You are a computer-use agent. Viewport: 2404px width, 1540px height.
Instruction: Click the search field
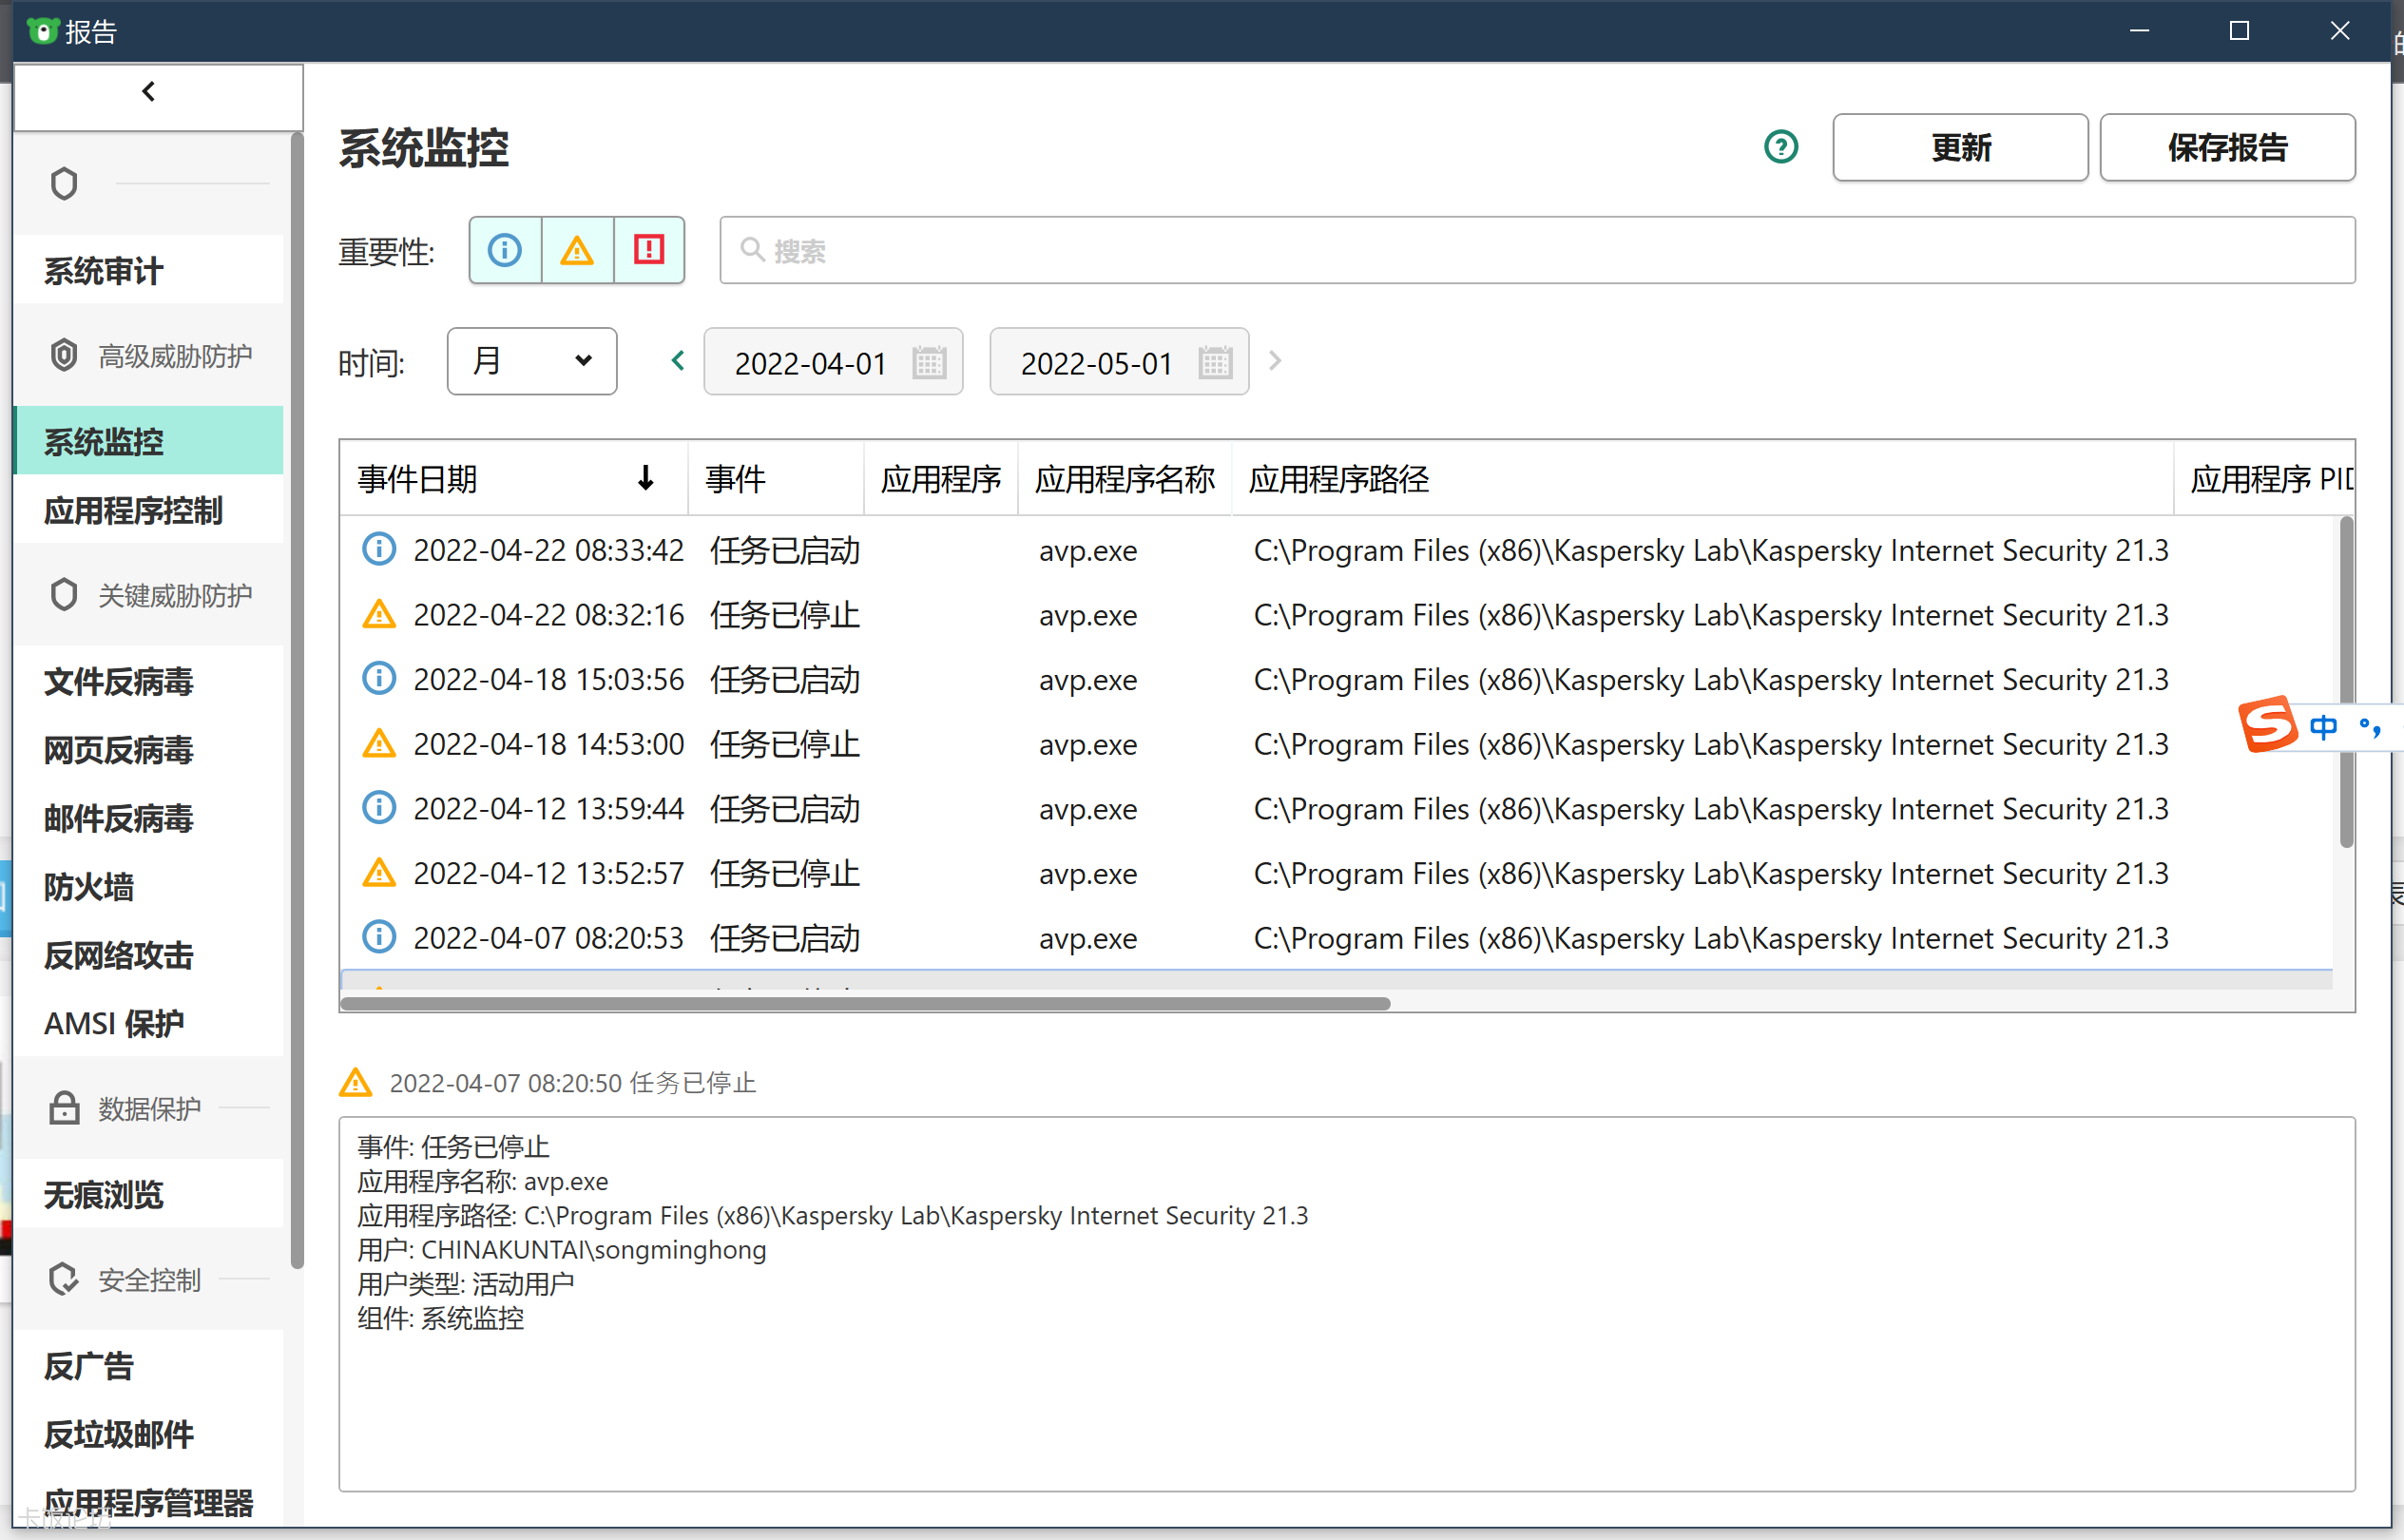point(1537,250)
